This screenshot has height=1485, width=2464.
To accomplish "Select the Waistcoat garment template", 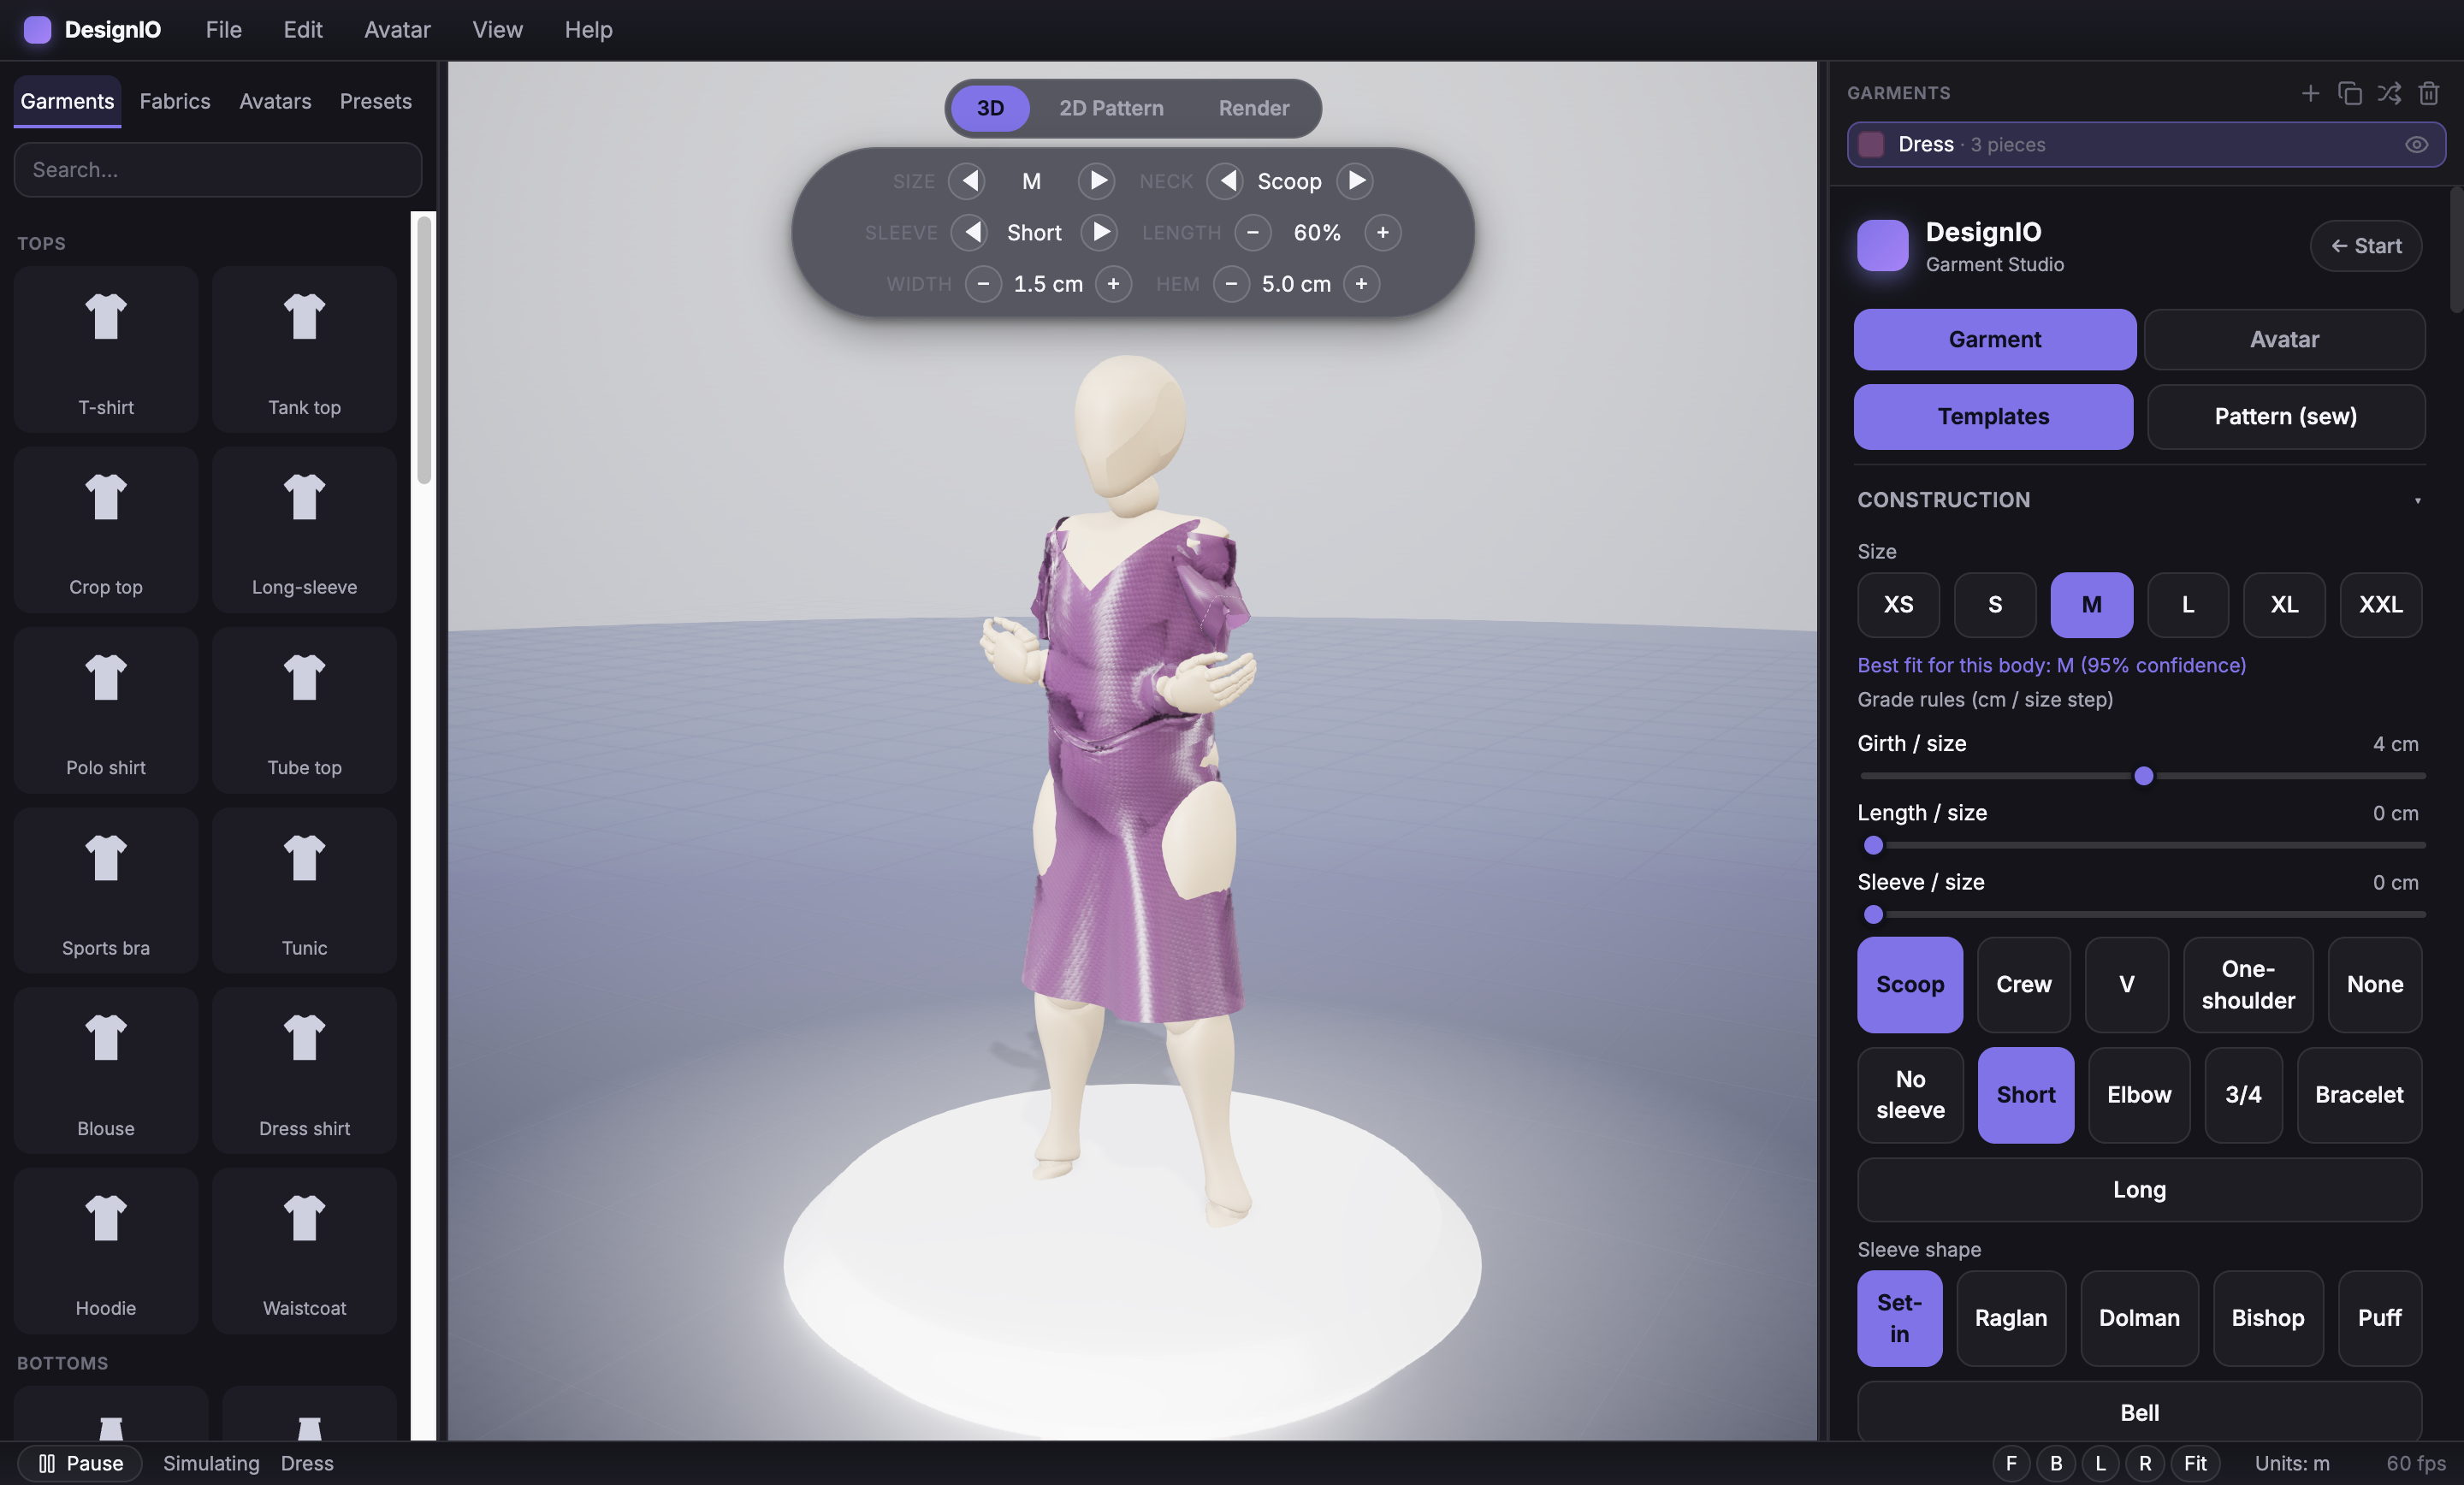I will (x=304, y=1250).
